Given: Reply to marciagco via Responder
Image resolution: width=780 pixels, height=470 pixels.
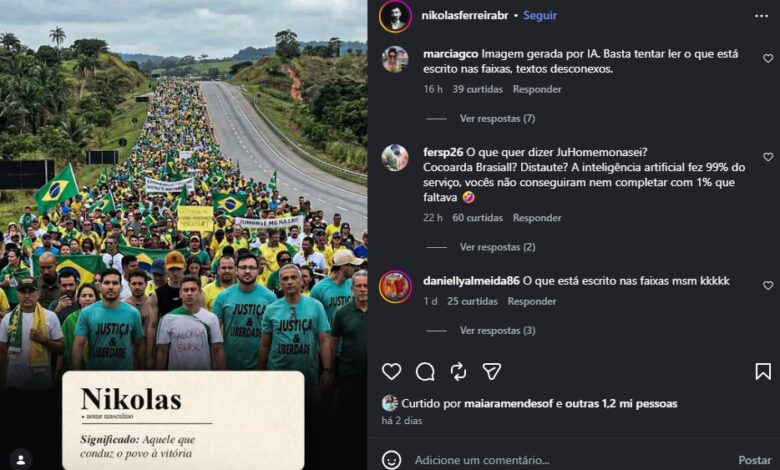Looking at the screenshot, I should 537,89.
